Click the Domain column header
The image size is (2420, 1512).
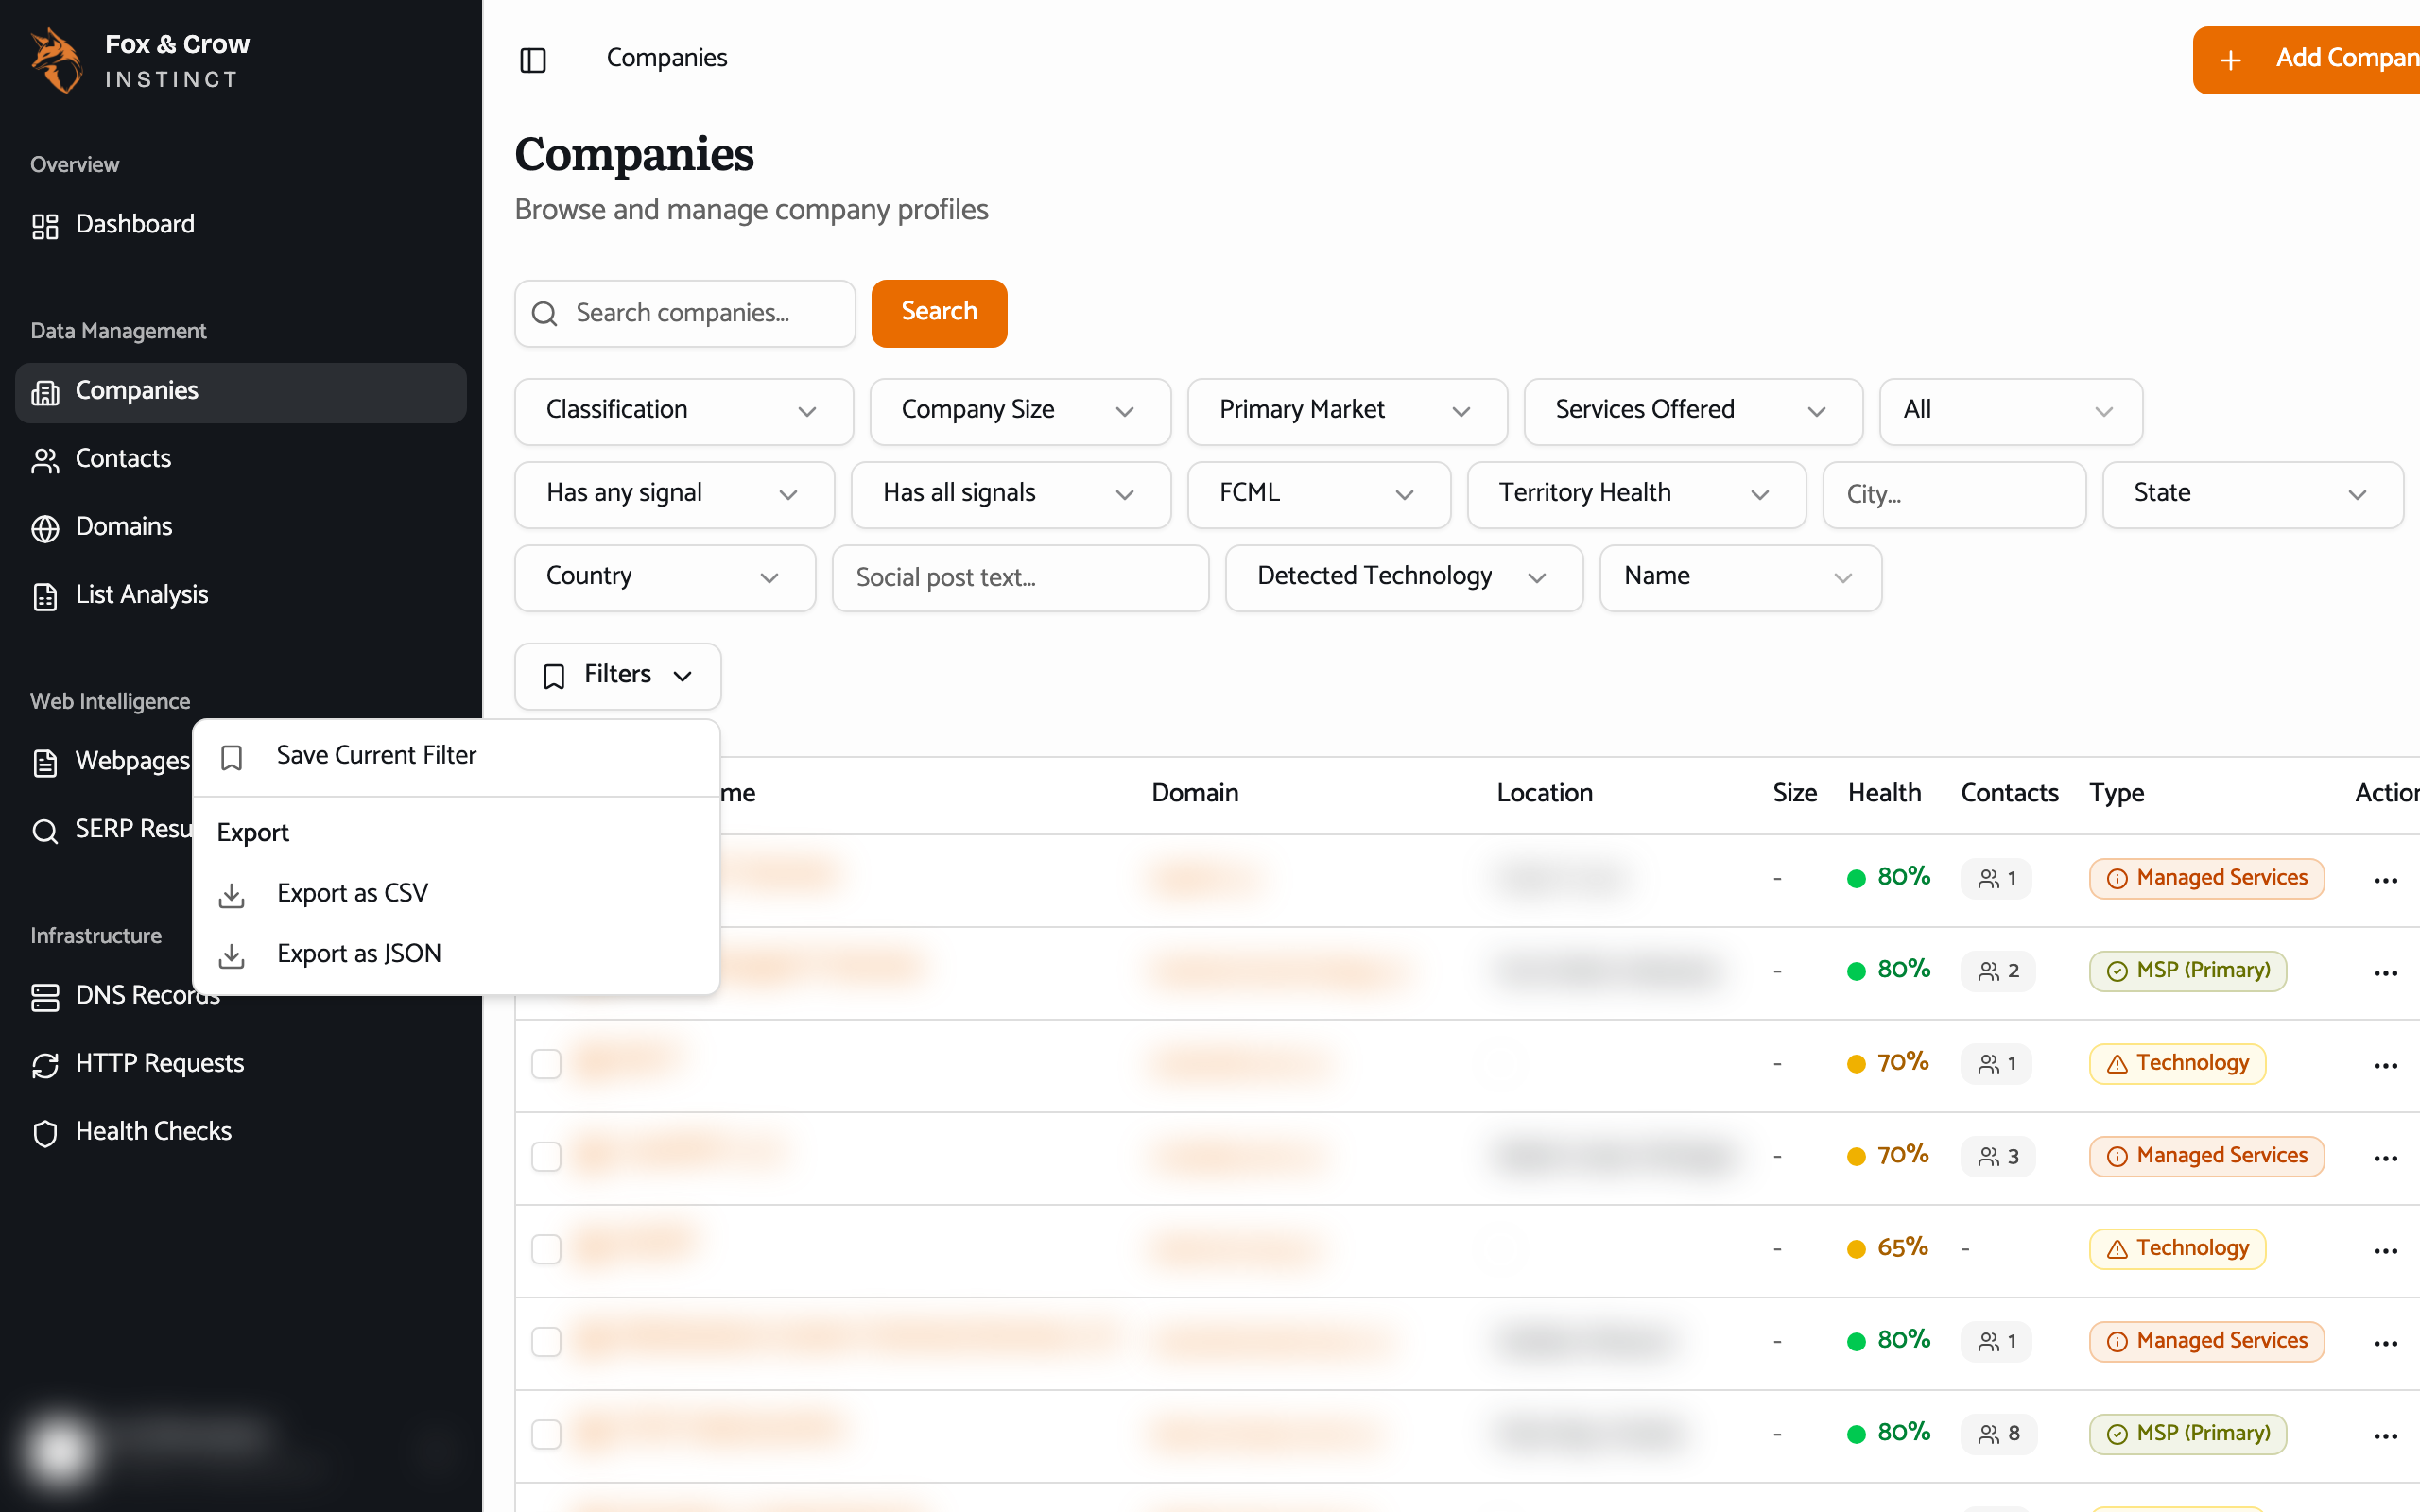tap(1195, 794)
